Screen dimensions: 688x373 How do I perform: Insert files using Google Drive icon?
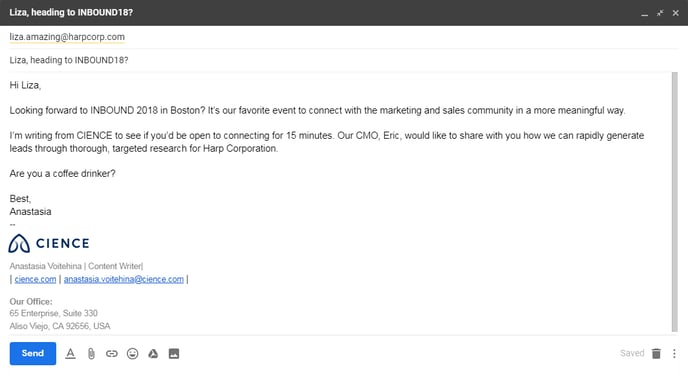tap(153, 353)
